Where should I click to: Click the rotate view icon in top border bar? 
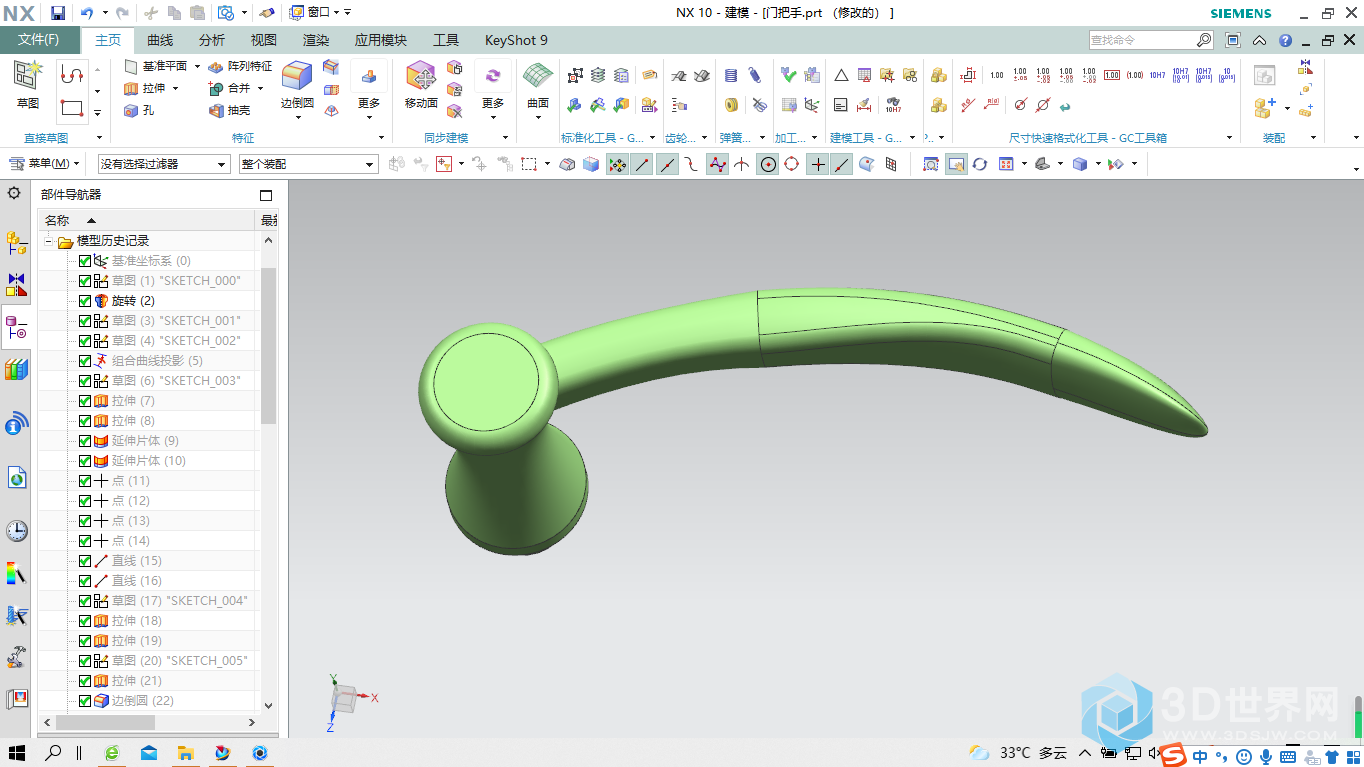click(x=980, y=164)
